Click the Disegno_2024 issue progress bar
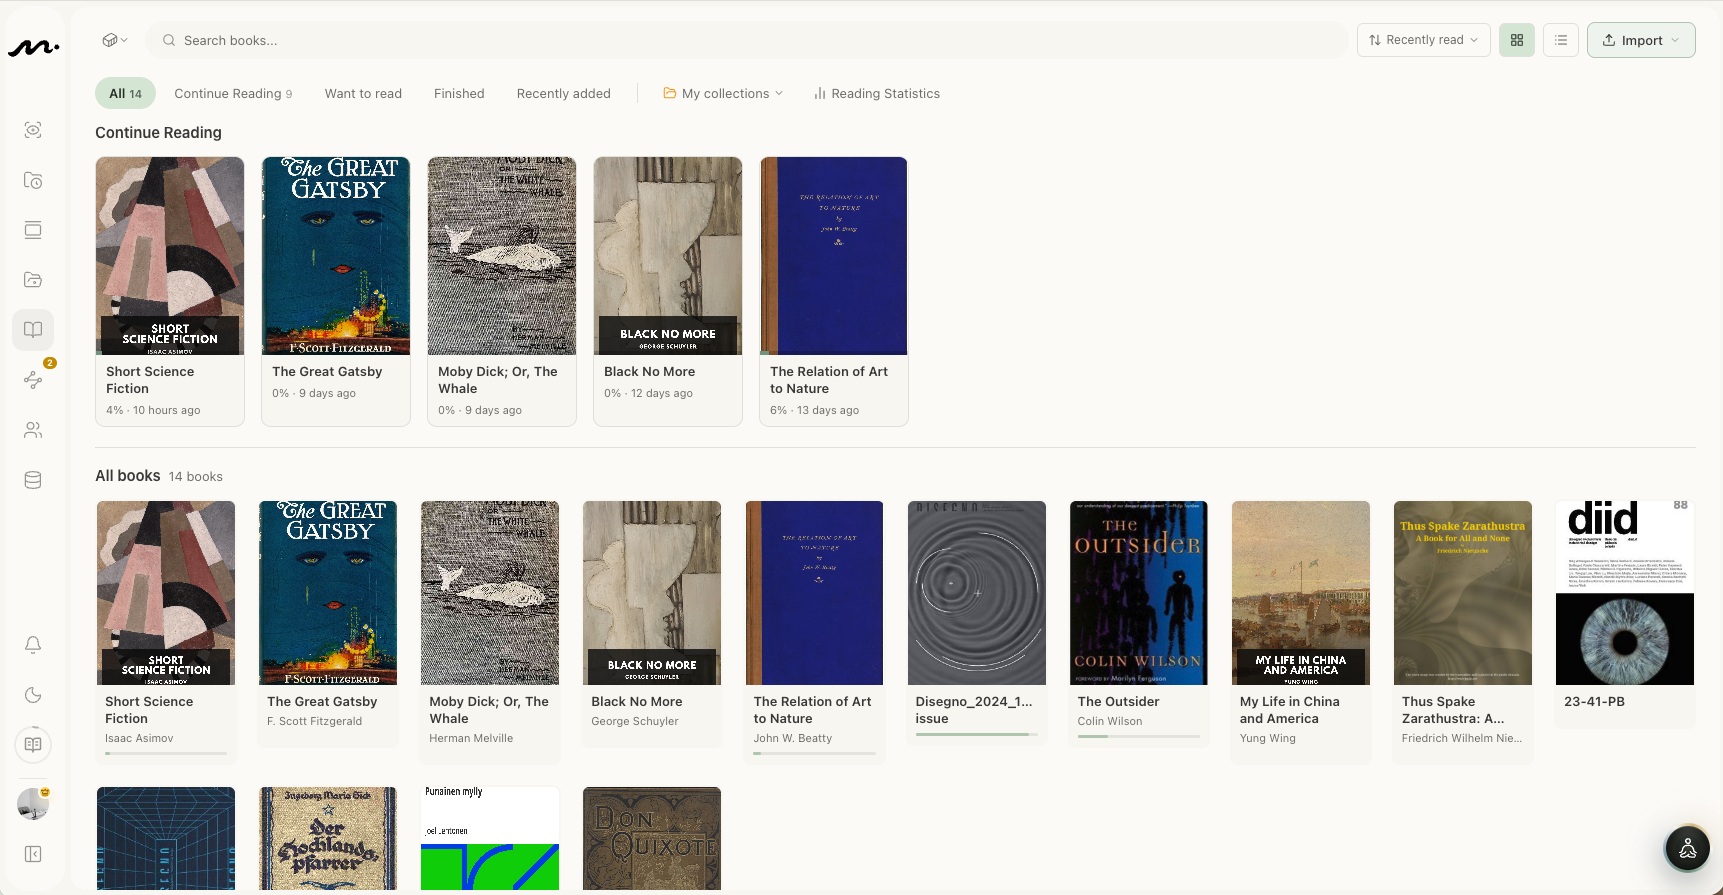This screenshot has height=895, width=1723. (x=976, y=734)
